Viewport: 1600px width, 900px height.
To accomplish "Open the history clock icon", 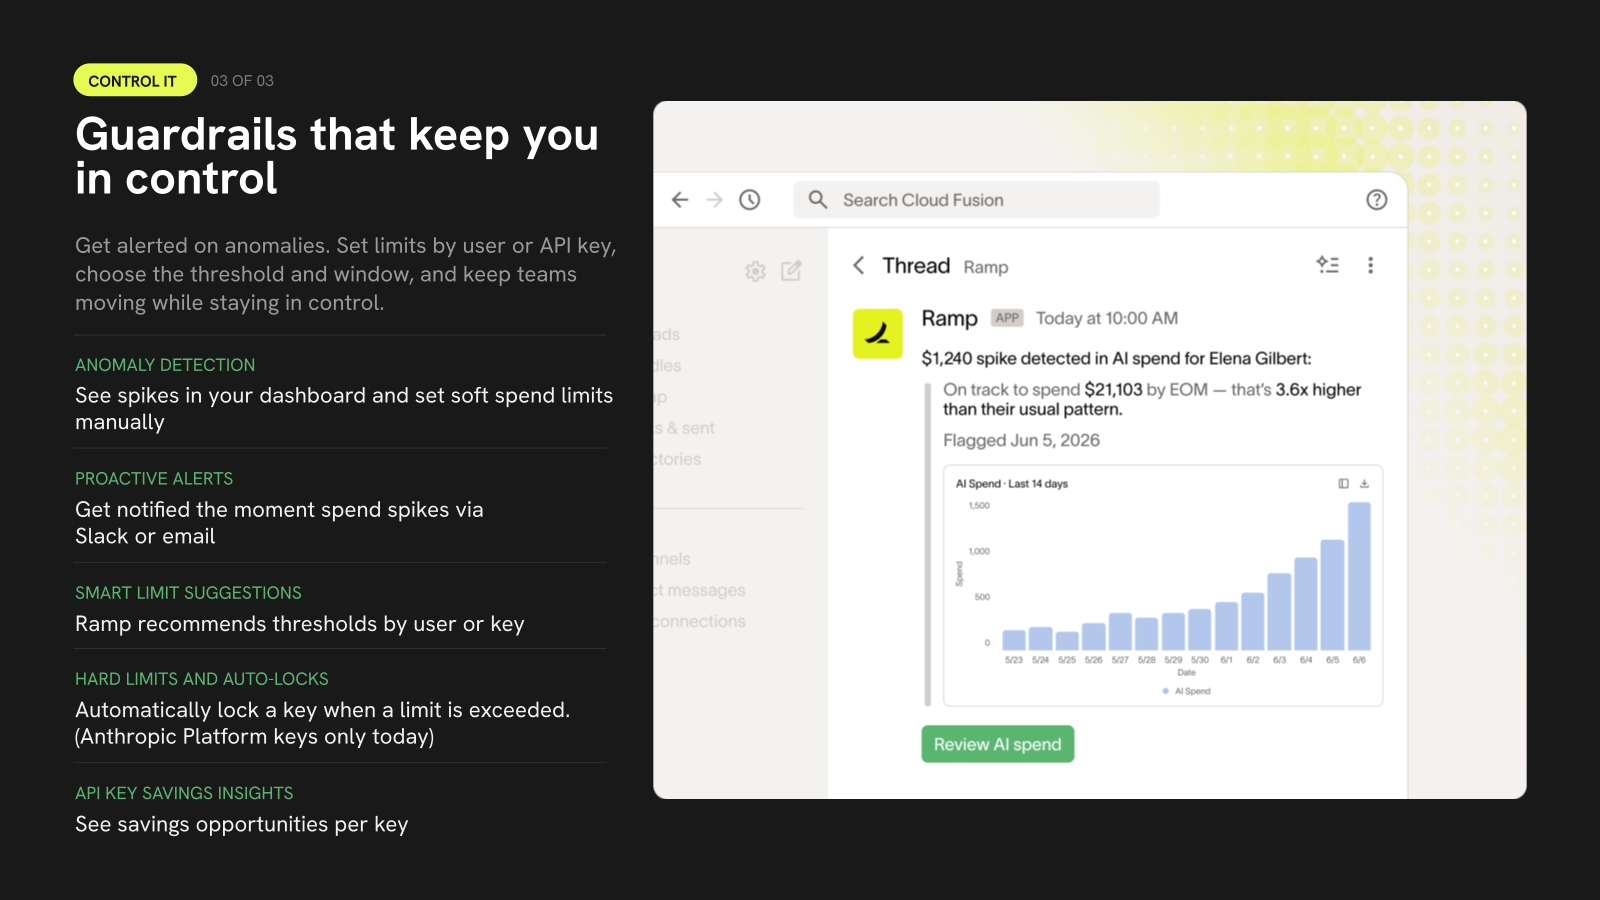I will click(750, 200).
